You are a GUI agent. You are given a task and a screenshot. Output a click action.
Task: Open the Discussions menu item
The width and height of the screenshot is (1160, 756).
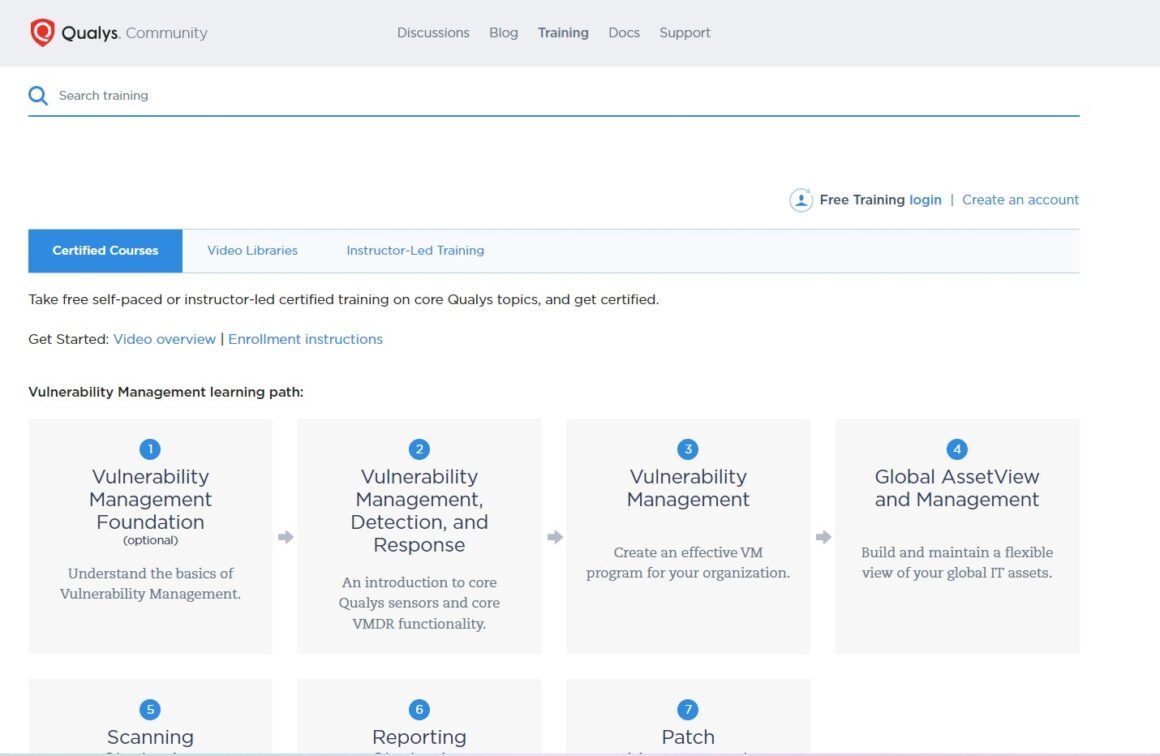click(433, 32)
